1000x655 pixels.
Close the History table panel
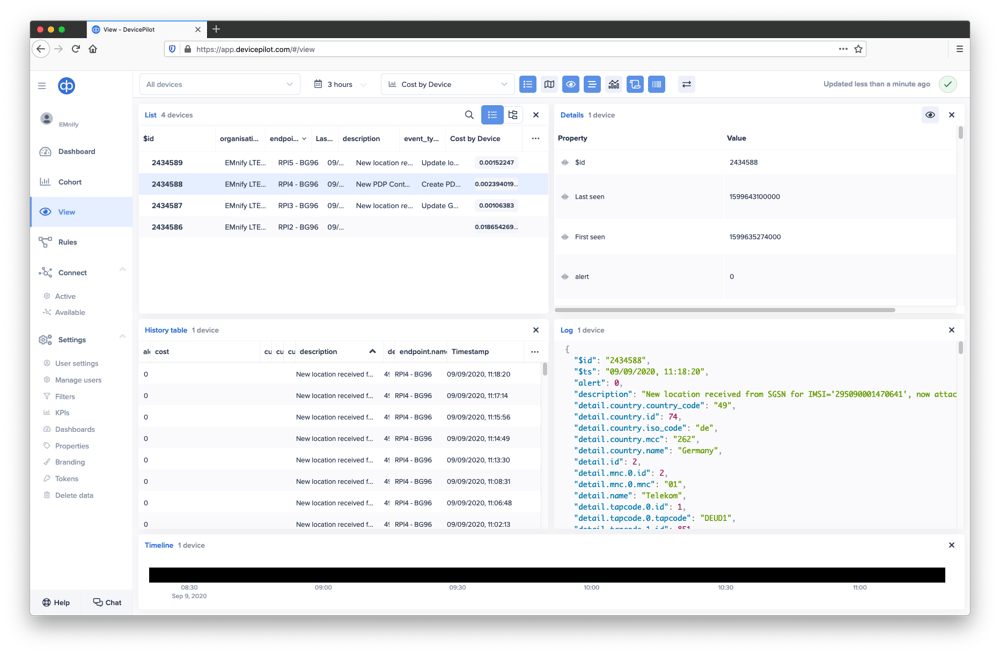536,330
